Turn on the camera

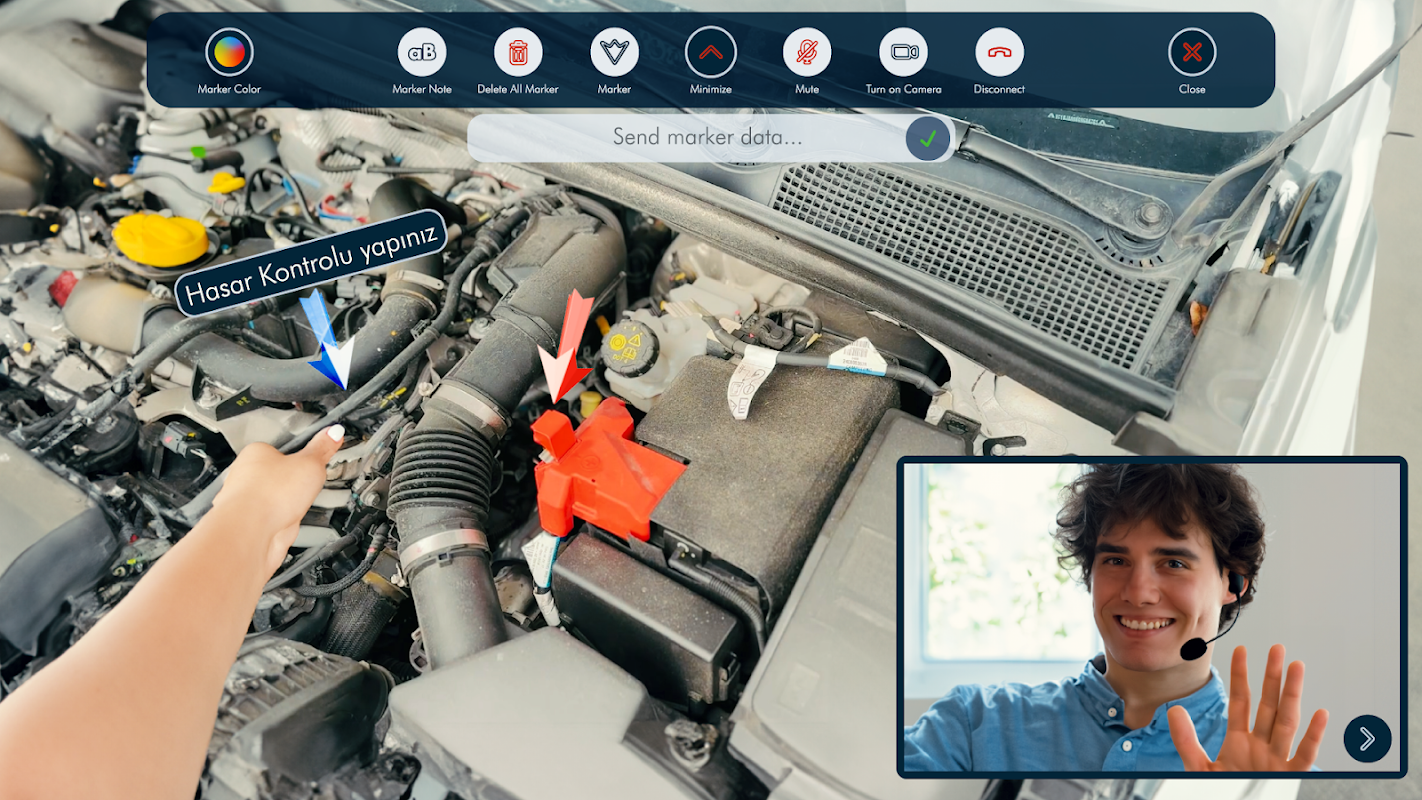click(903, 52)
